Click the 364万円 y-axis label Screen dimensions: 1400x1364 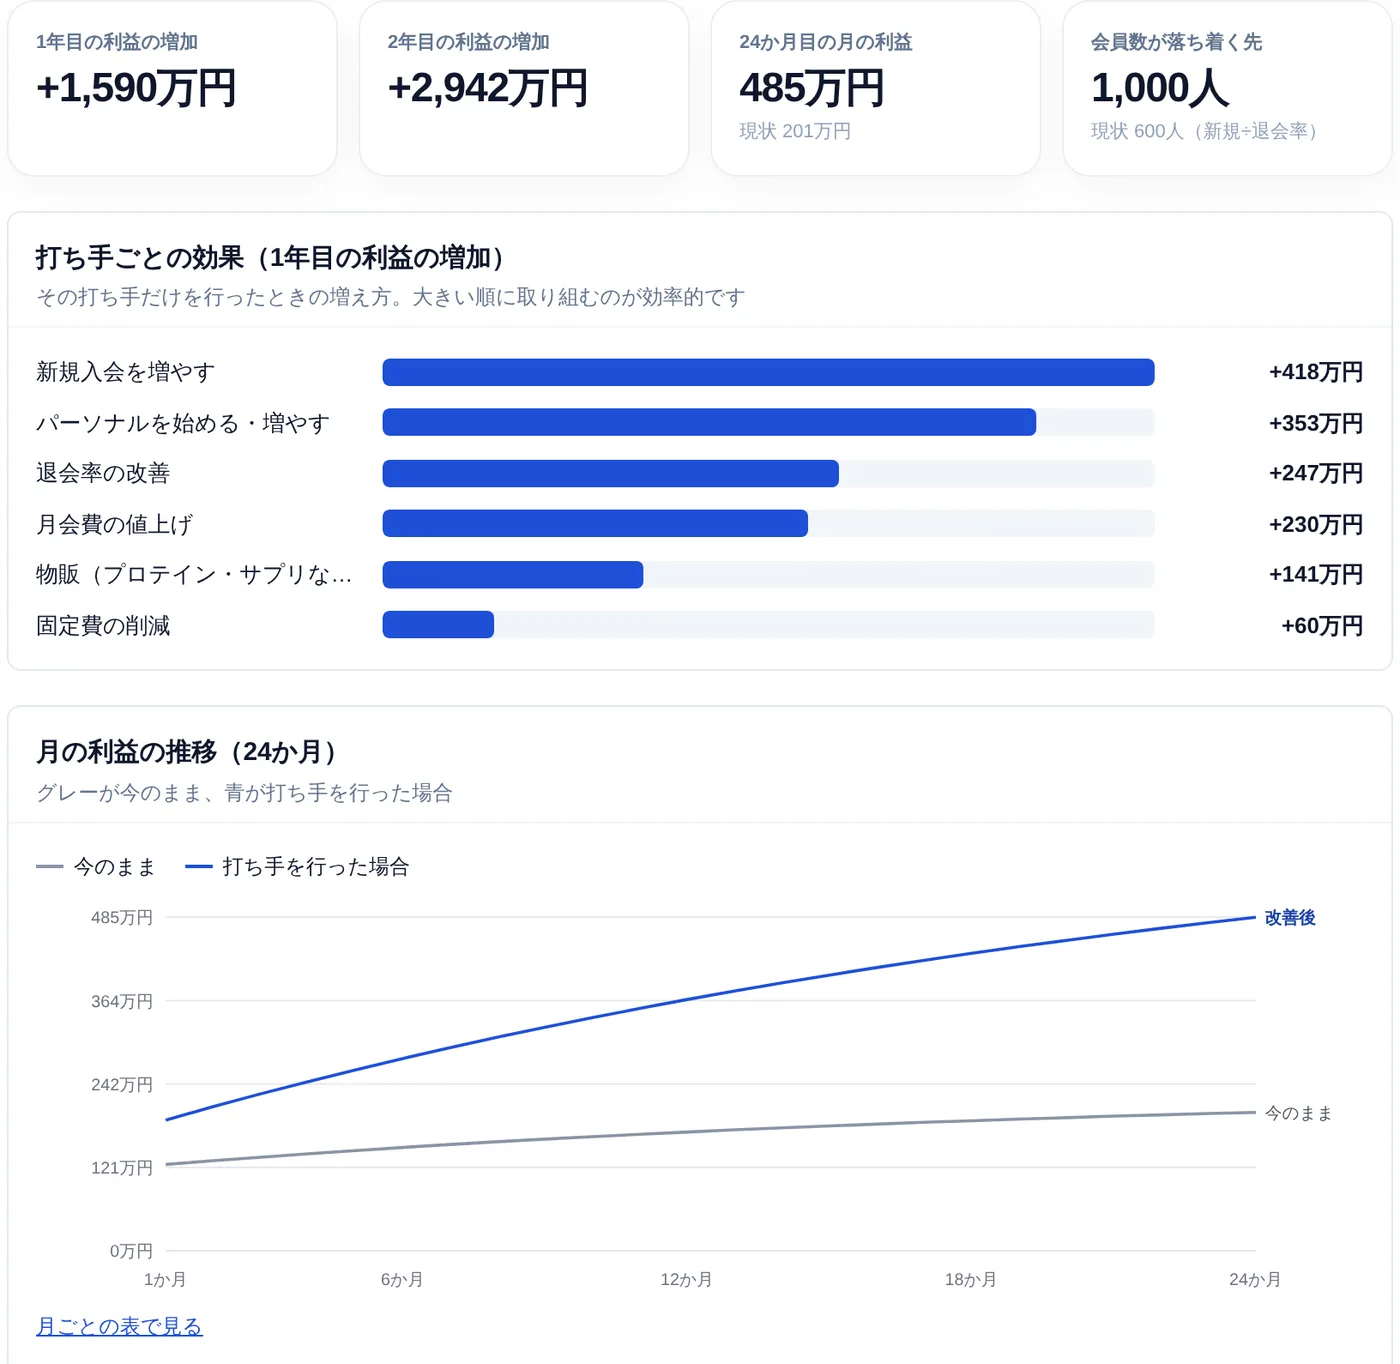(x=122, y=1001)
